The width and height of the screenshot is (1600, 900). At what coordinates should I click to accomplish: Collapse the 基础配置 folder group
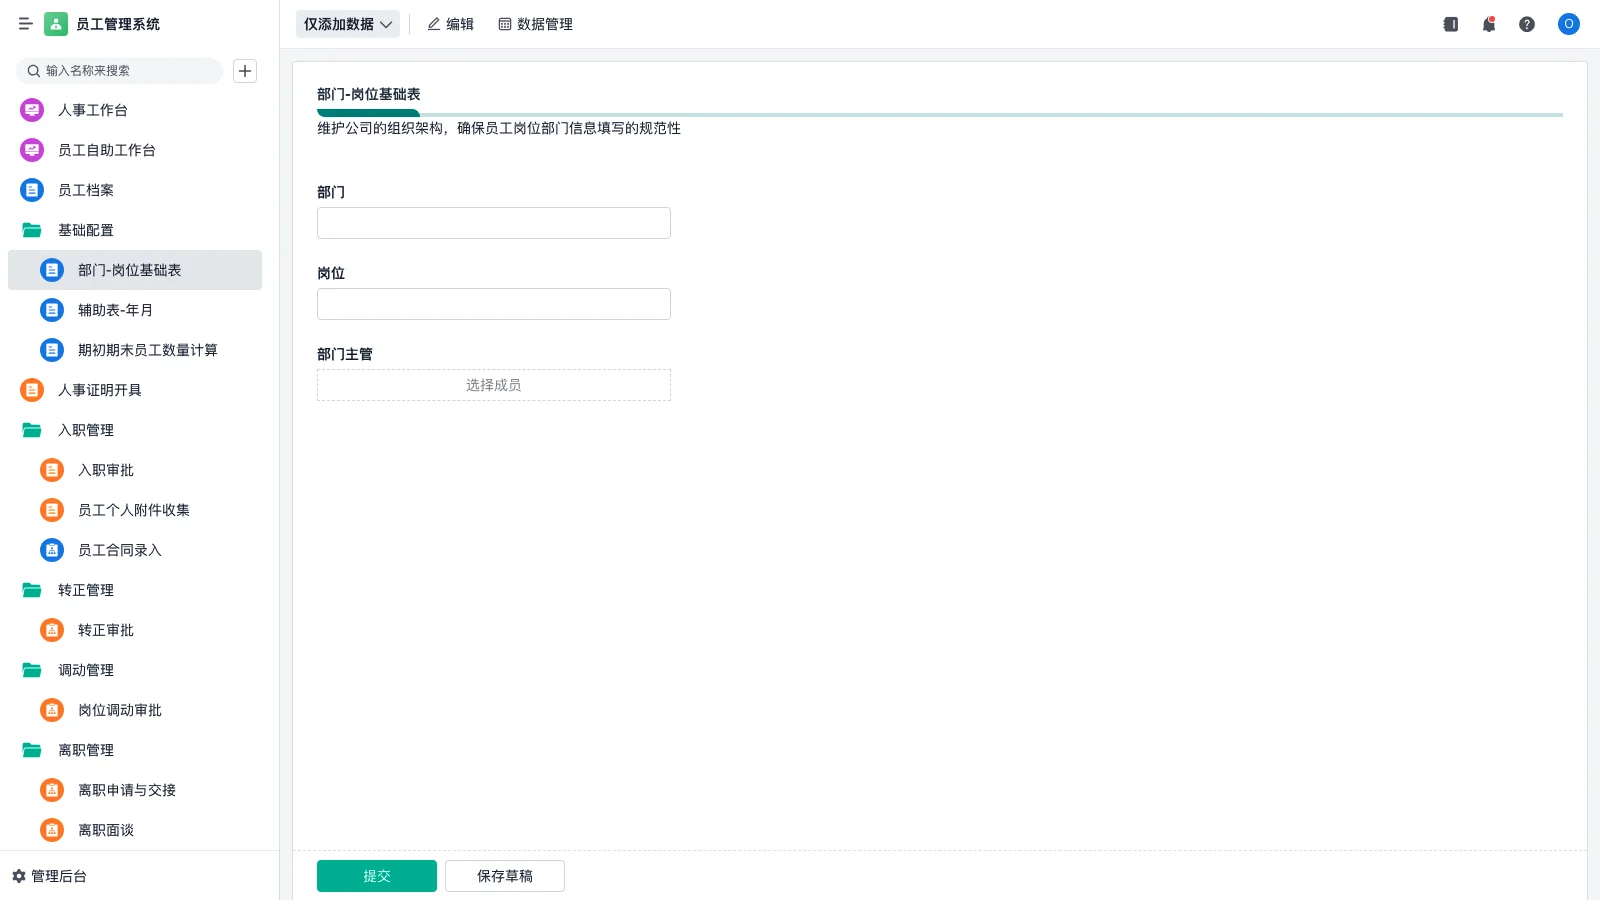click(x=86, y=230)
